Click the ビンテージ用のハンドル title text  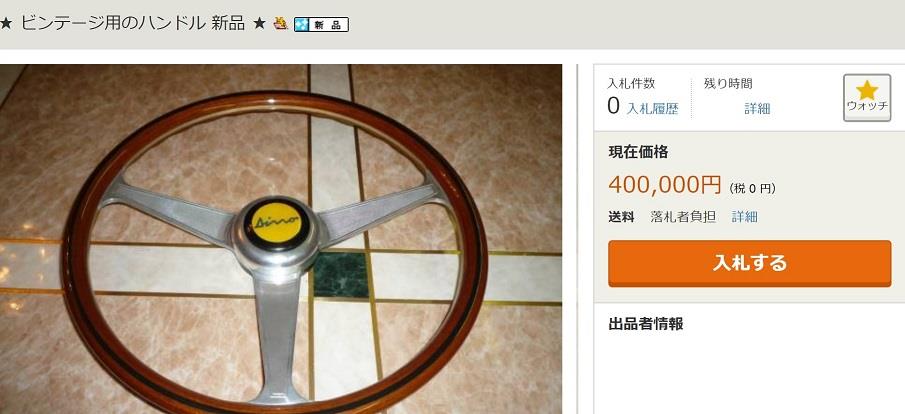tap(112, 24)
